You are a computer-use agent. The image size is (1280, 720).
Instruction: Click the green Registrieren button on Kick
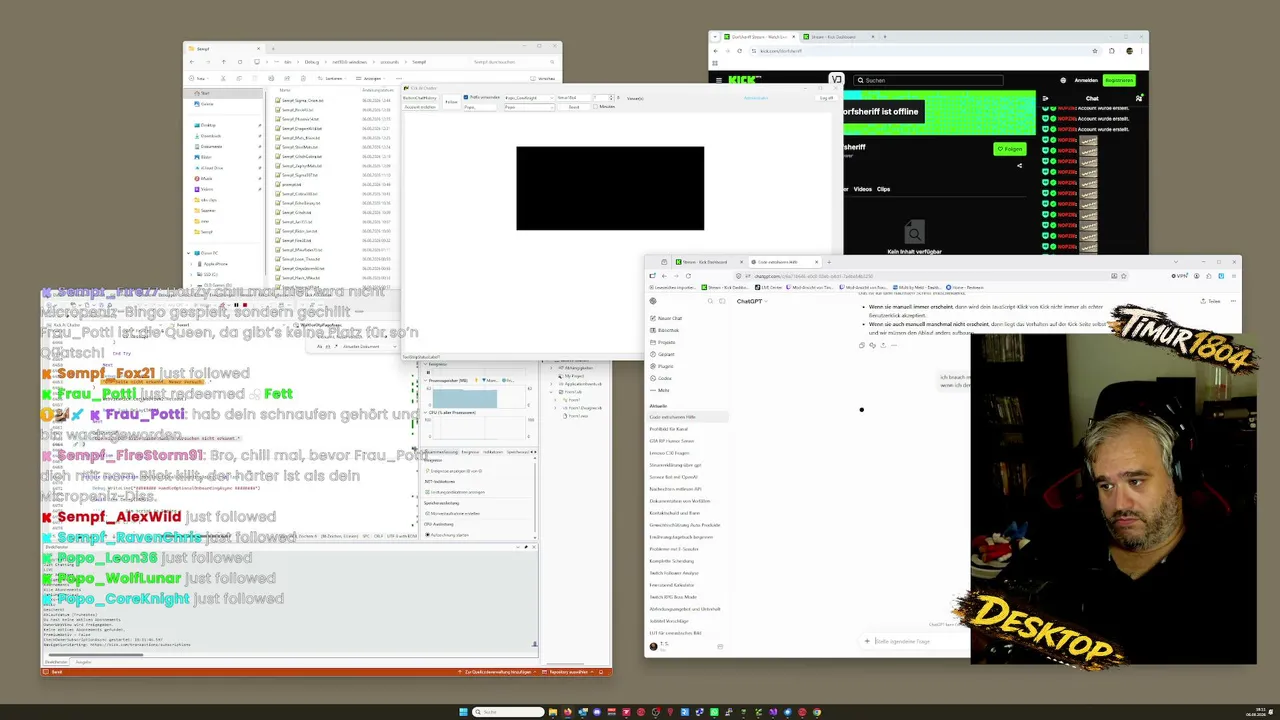pos(1119,80)
